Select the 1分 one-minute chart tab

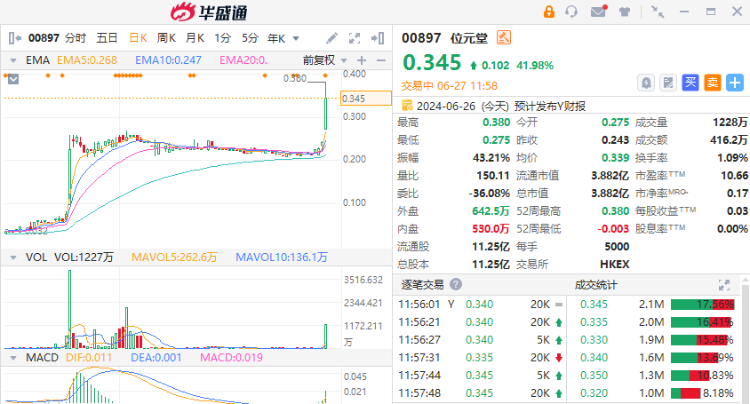click(x=222, y=38)
